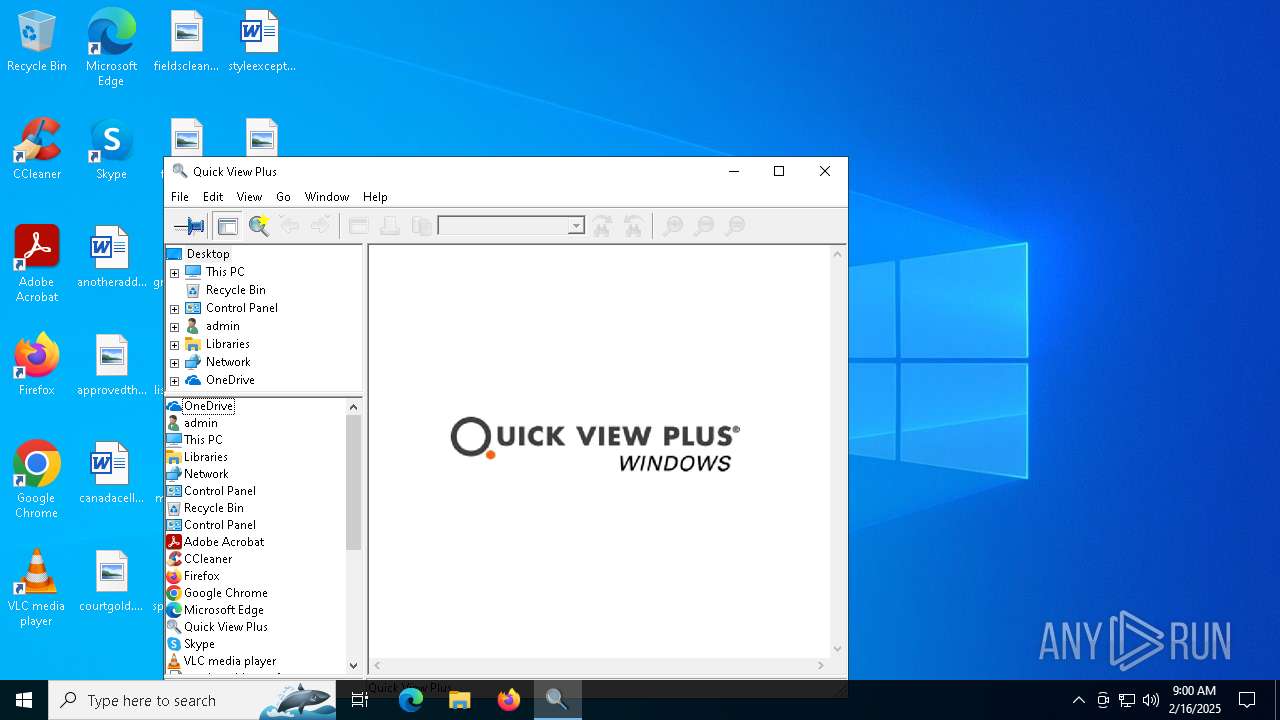1280x720 pixels.
Task: Open the Edit menu
Action: (213, 197)
